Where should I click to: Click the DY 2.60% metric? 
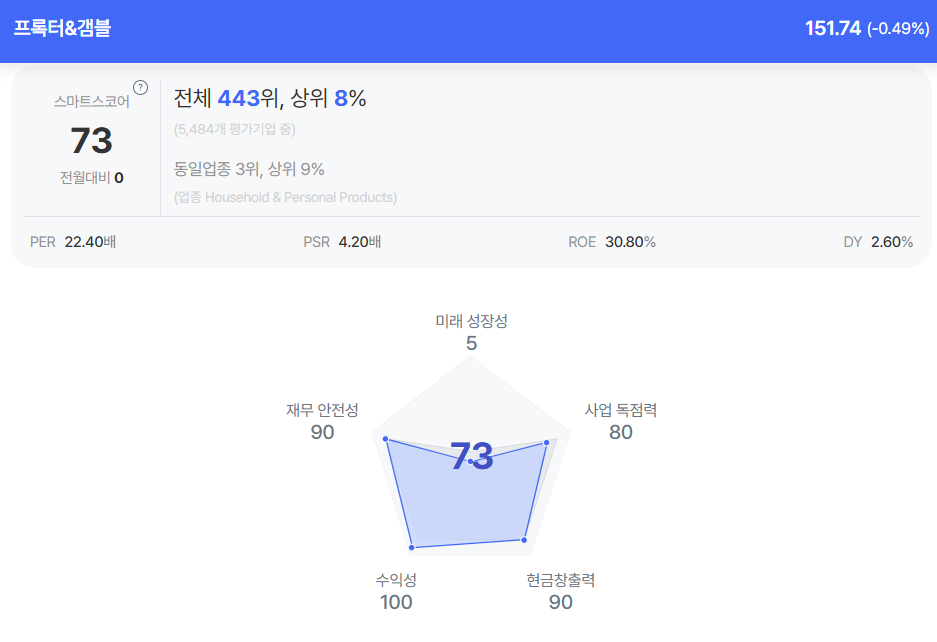point(878,242)
